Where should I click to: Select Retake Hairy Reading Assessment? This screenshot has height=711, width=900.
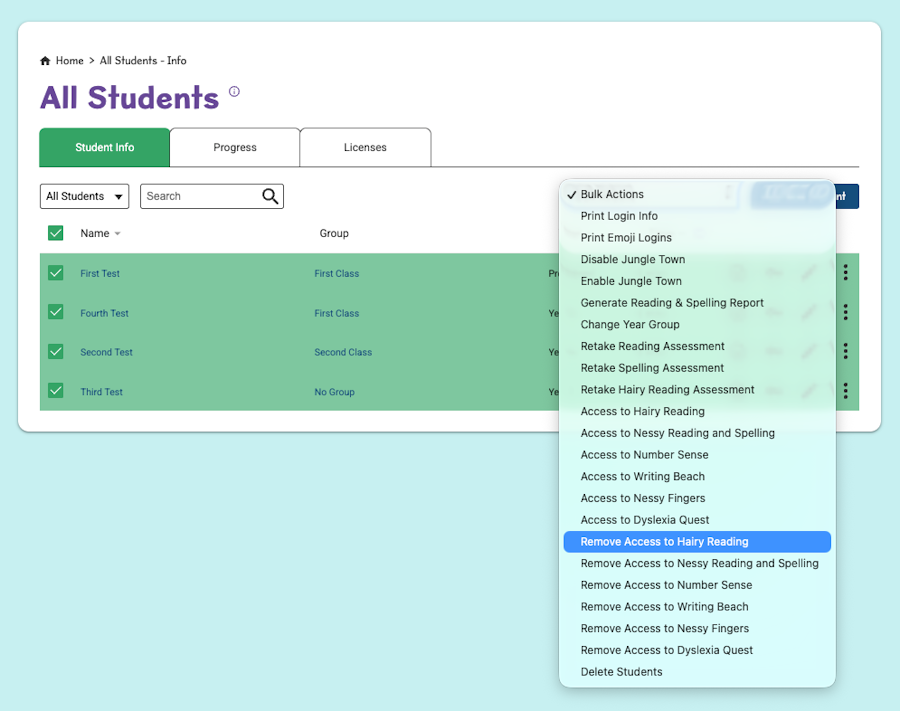[x=697, y=390]
